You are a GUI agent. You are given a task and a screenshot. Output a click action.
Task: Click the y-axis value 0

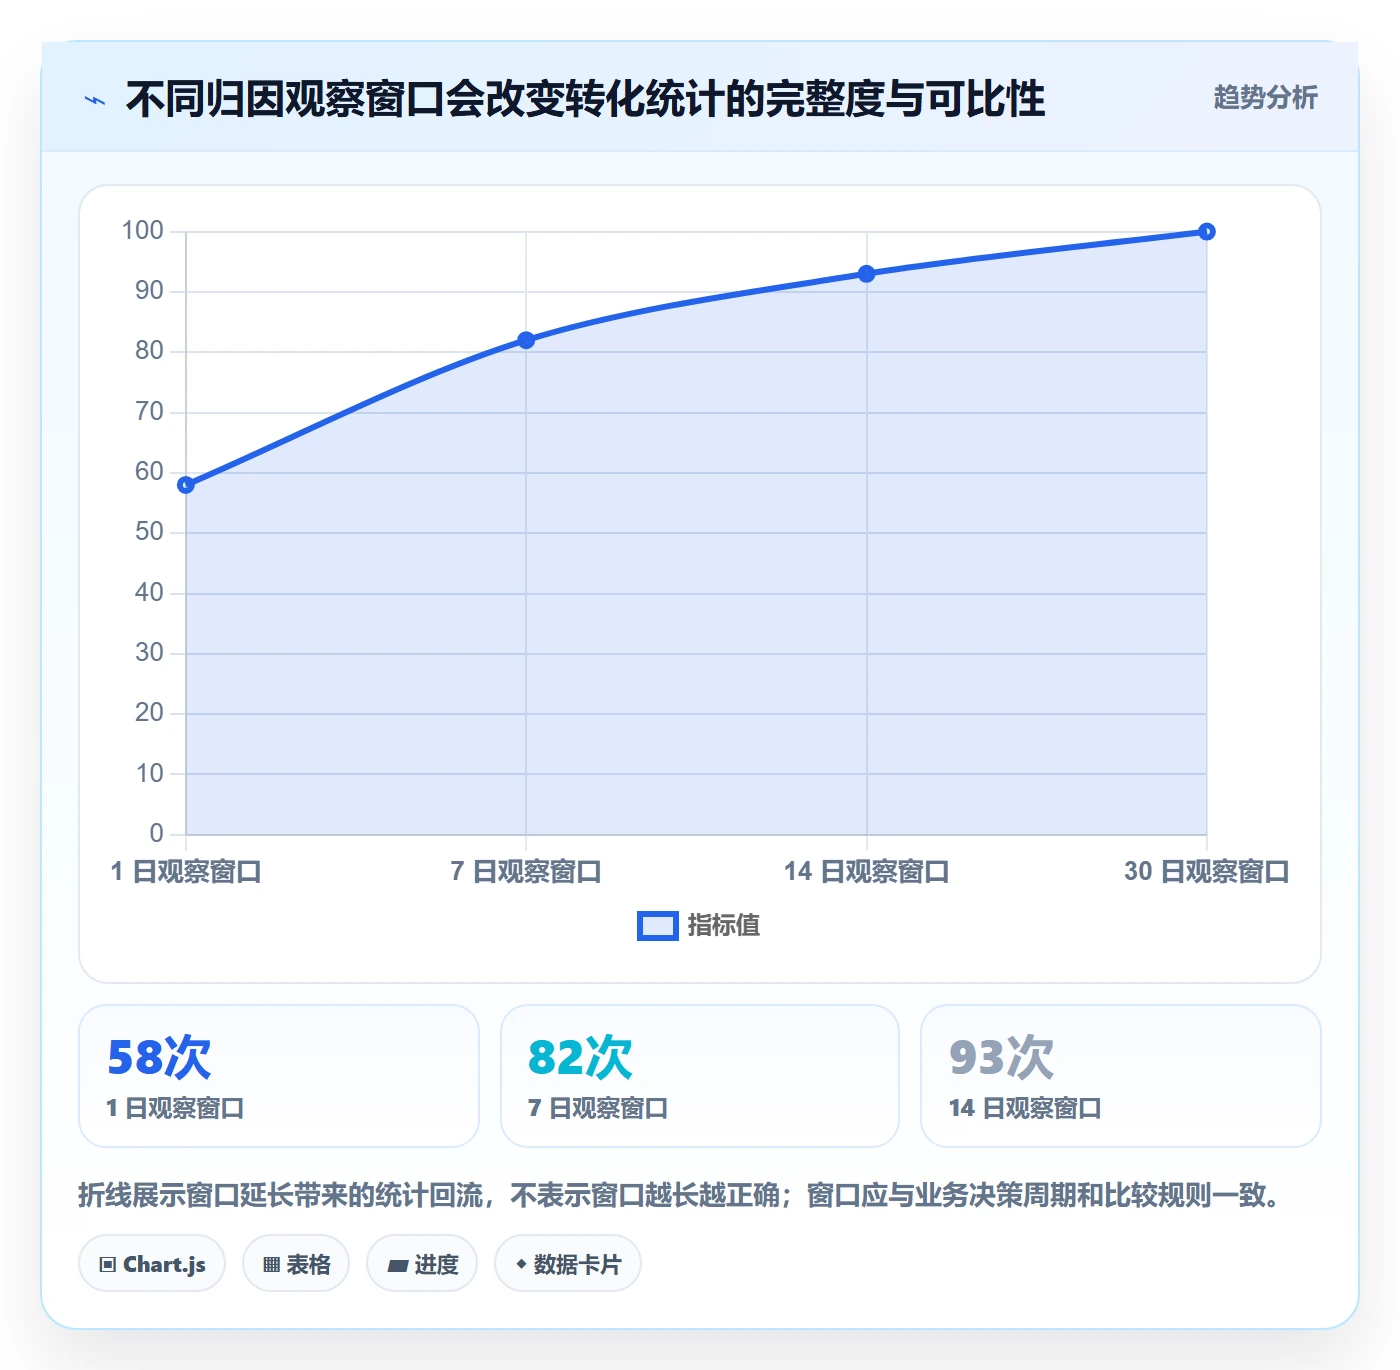(x=156, y=833)
